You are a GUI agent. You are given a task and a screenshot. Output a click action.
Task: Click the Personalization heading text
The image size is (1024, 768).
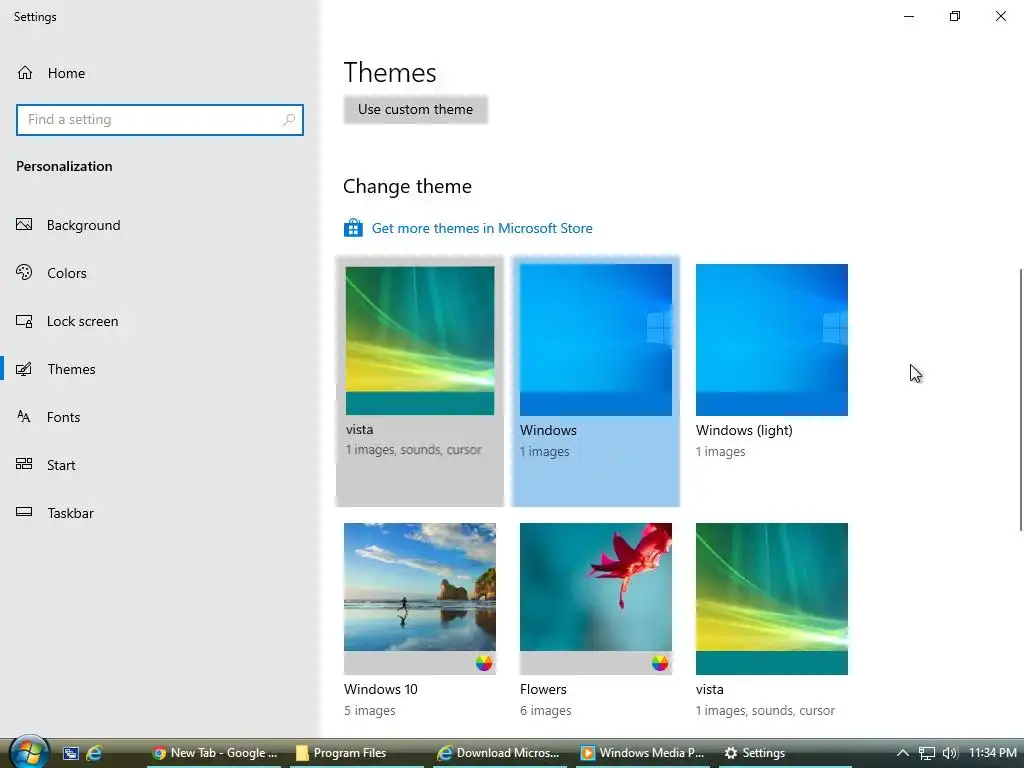tap(64, 166)
